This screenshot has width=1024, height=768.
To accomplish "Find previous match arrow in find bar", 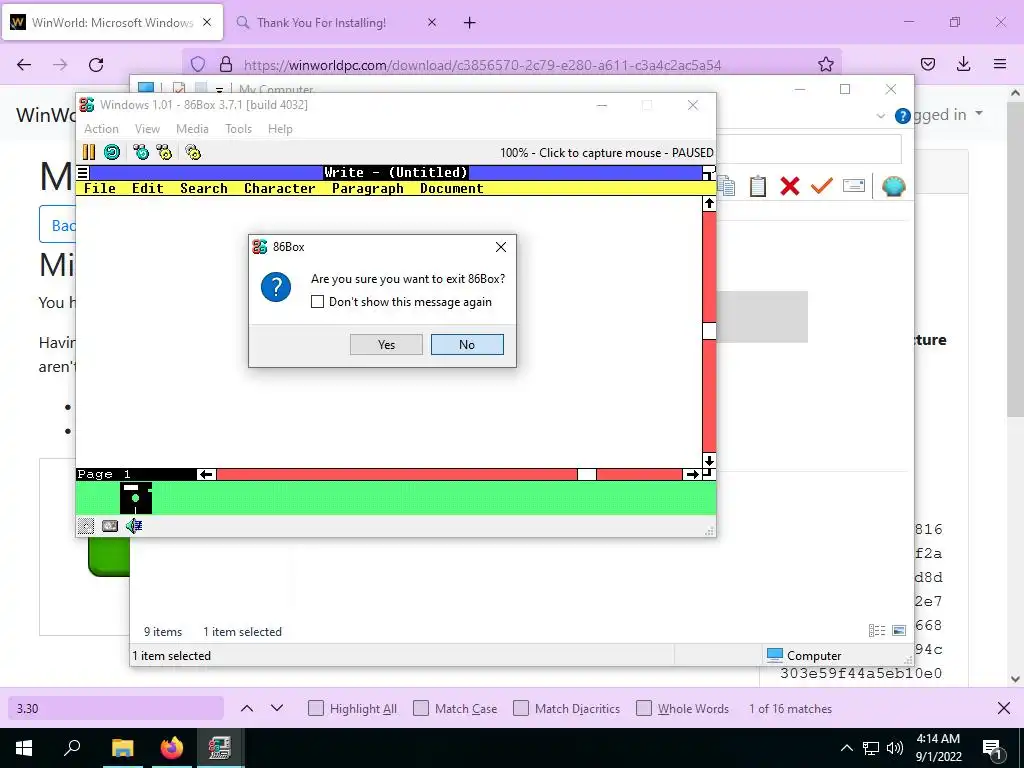I will coord(247,709).
